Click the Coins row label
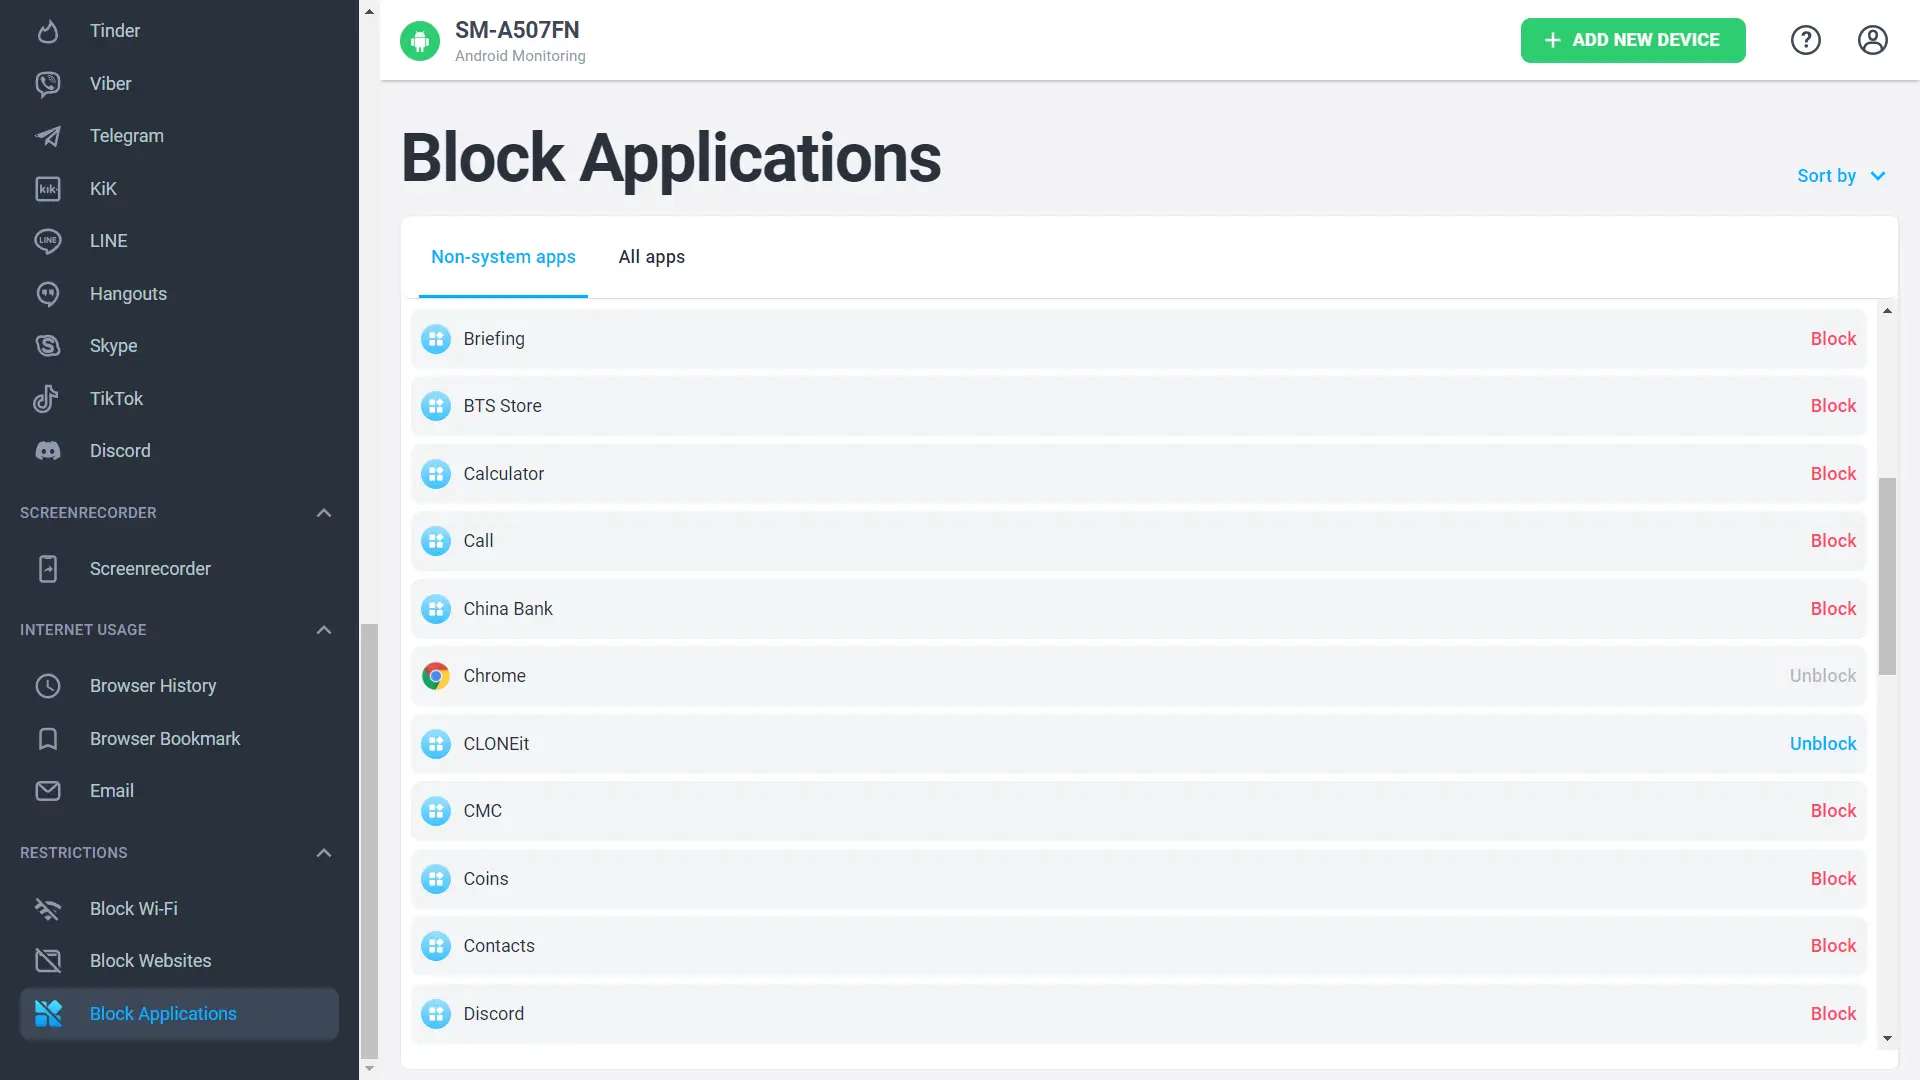Viewport: 1920px width, 1080px height. coord(486,879)
